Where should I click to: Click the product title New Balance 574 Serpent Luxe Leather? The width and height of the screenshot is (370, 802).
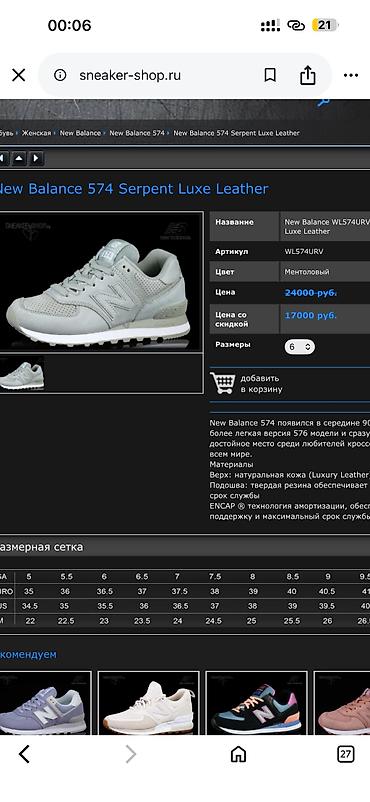click(133, 189)
